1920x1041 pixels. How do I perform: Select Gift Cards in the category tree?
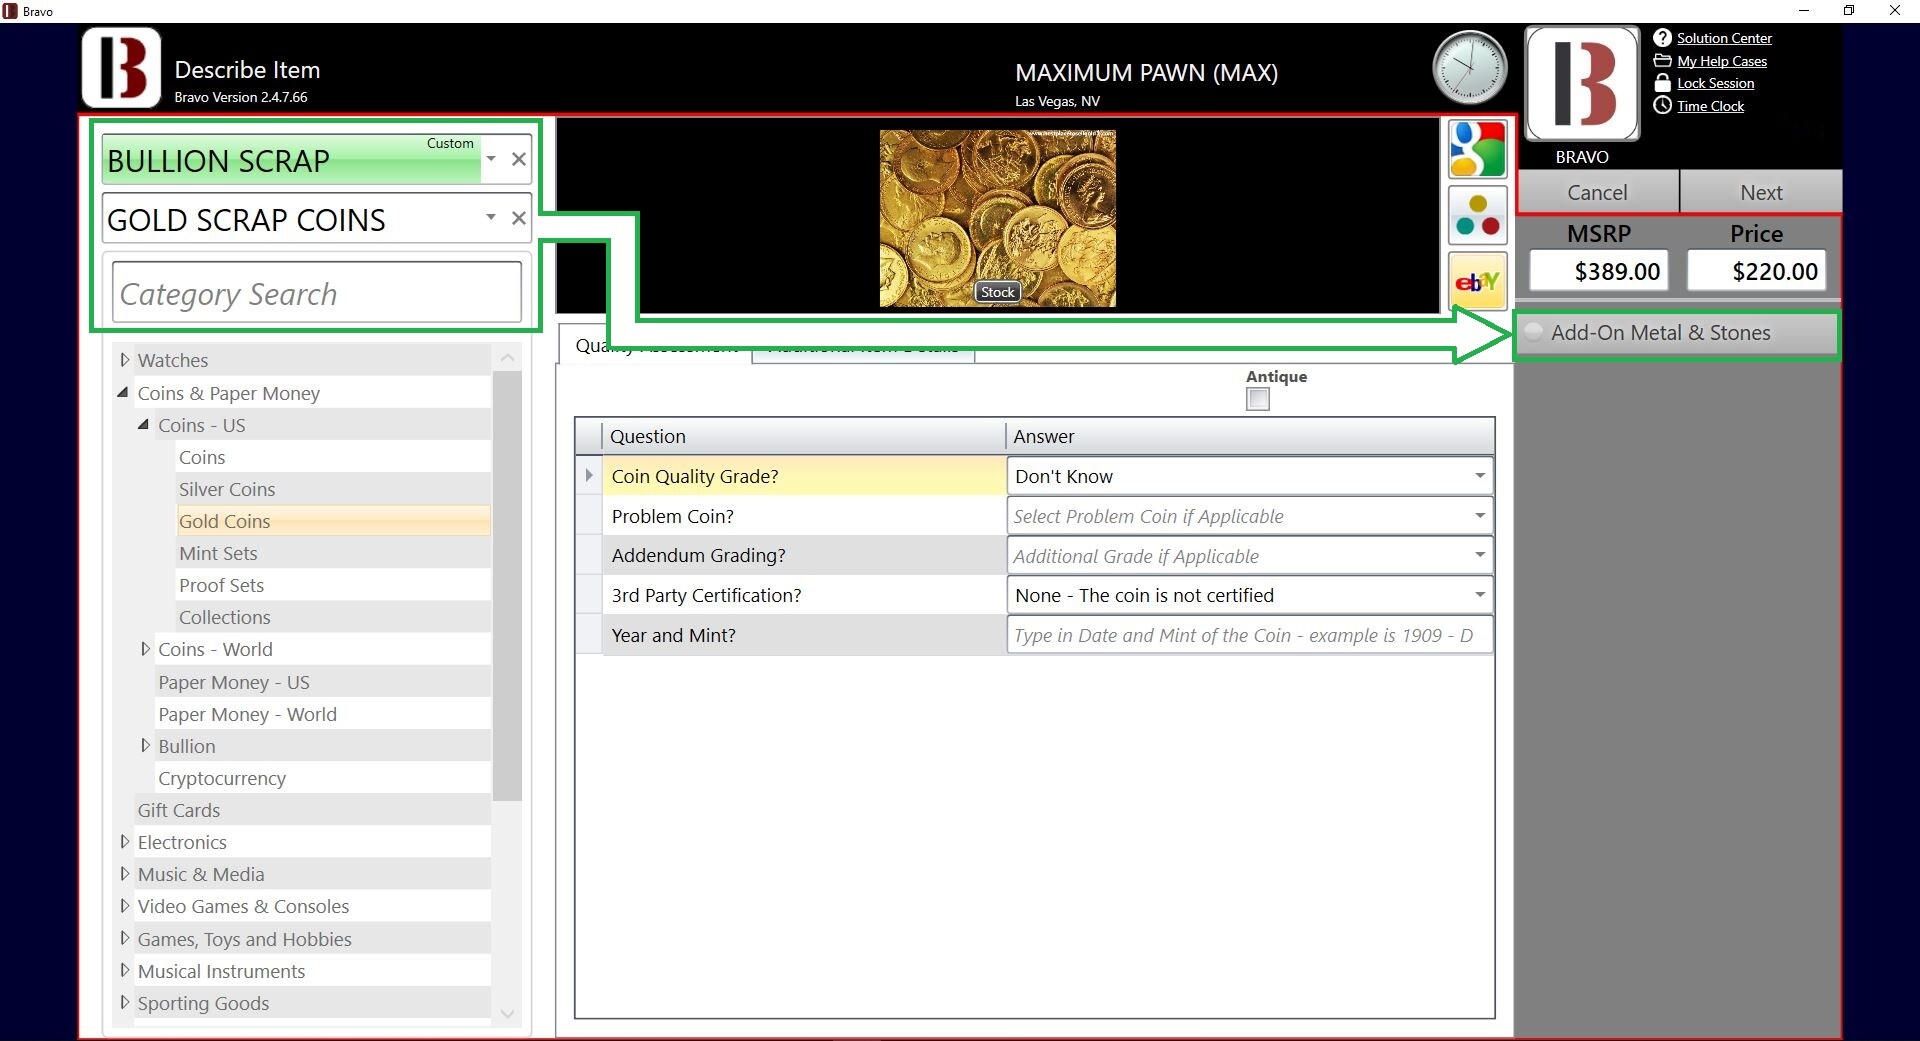click(179, 810)
